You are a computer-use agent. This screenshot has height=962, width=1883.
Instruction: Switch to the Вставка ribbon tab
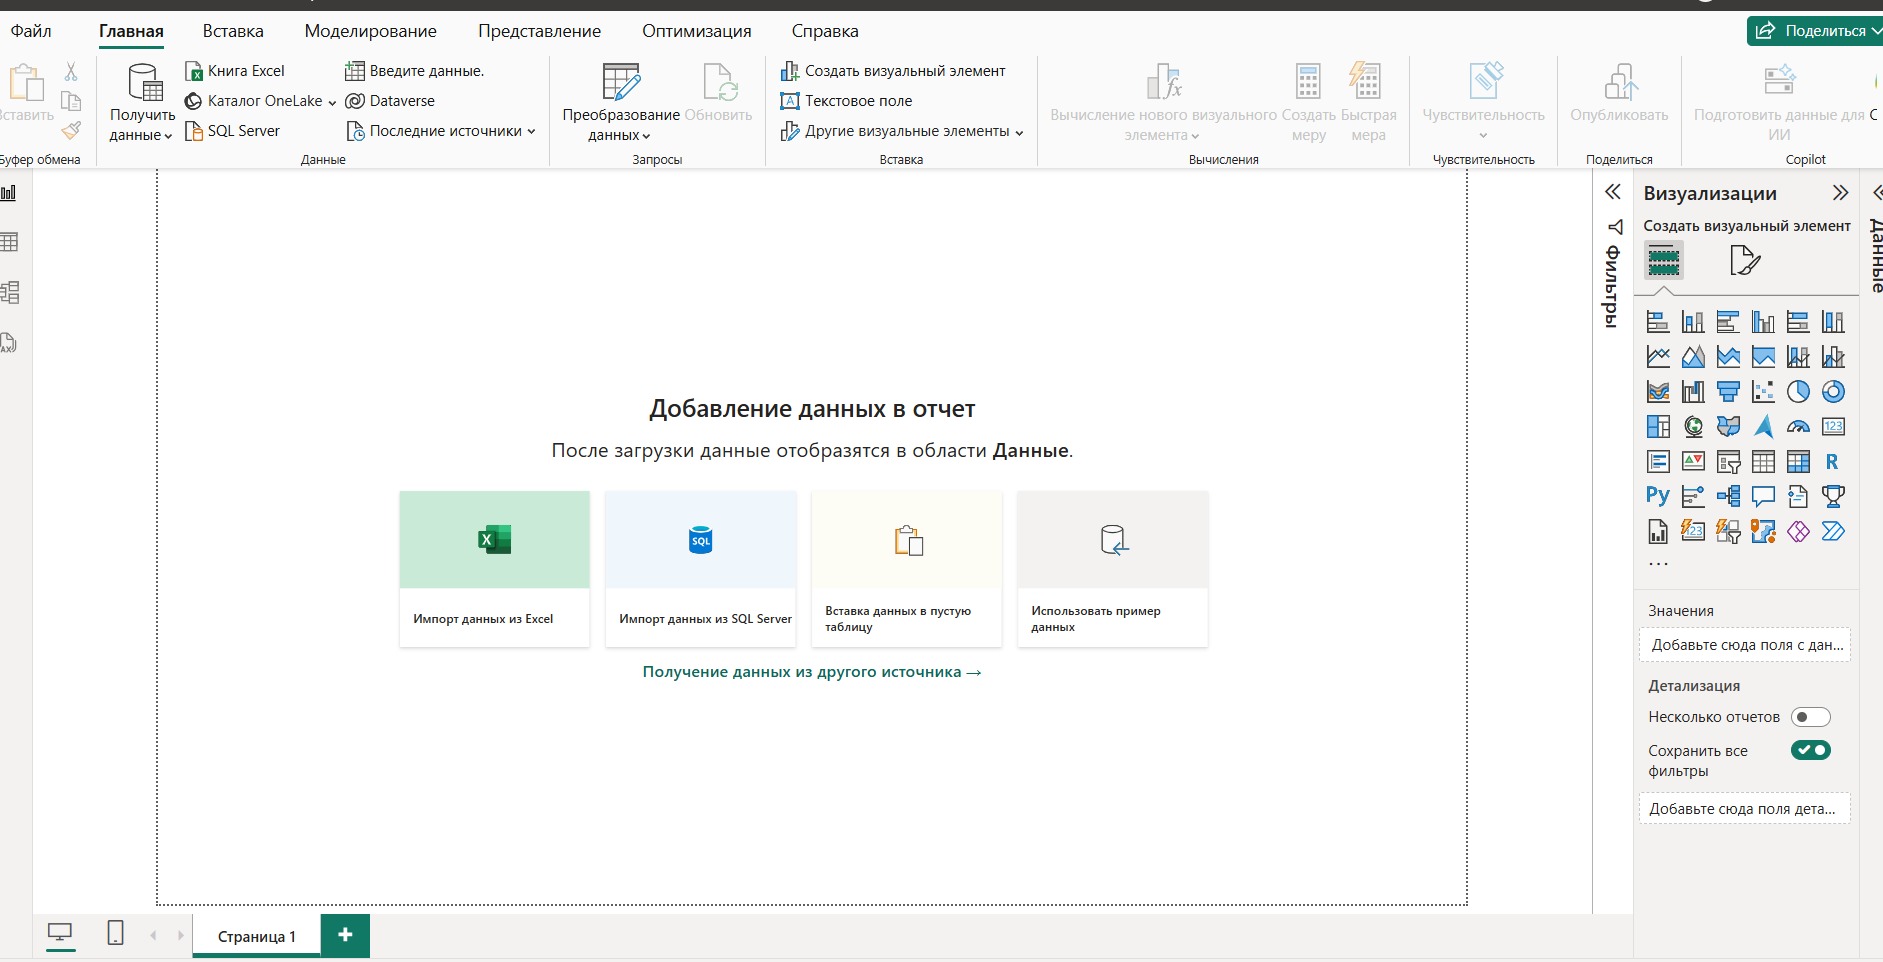click(232, 31)
